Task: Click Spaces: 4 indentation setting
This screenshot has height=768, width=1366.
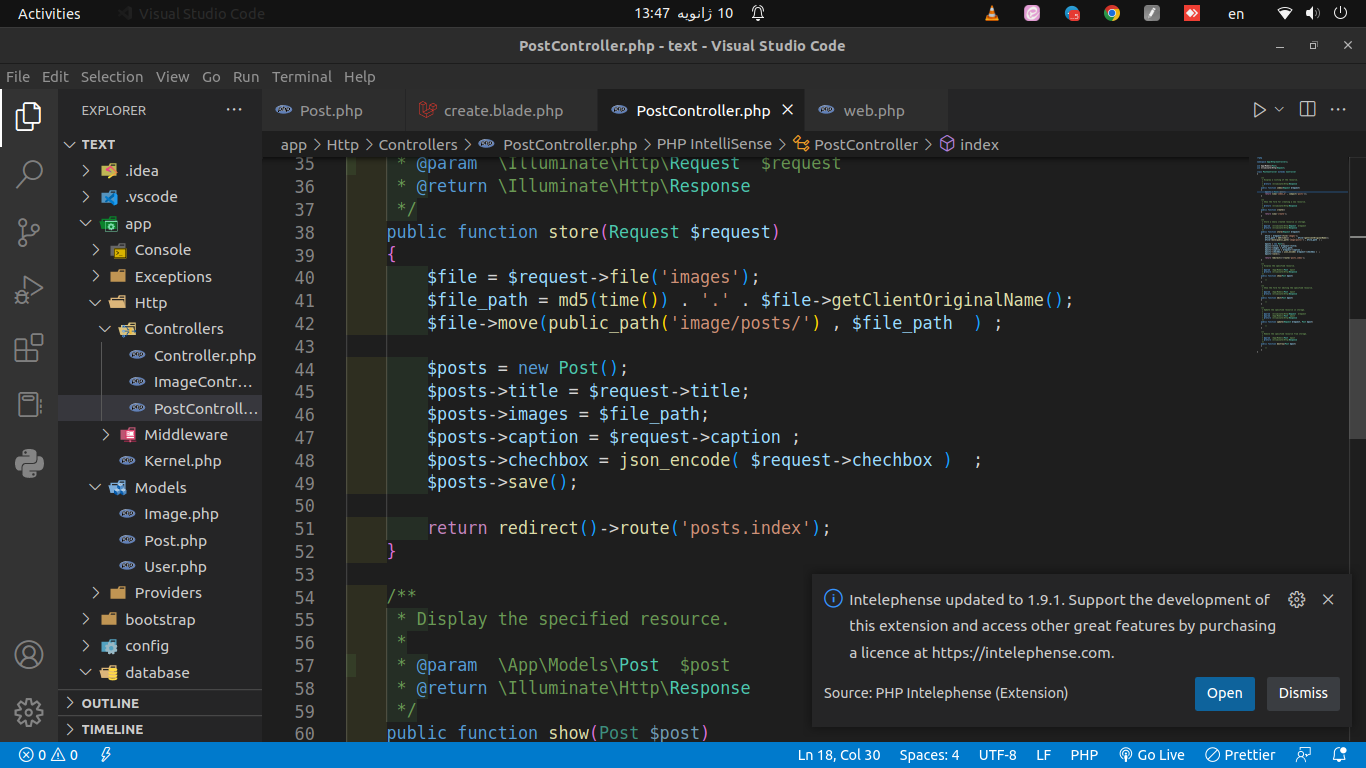Action: click(x=929, y=755)
